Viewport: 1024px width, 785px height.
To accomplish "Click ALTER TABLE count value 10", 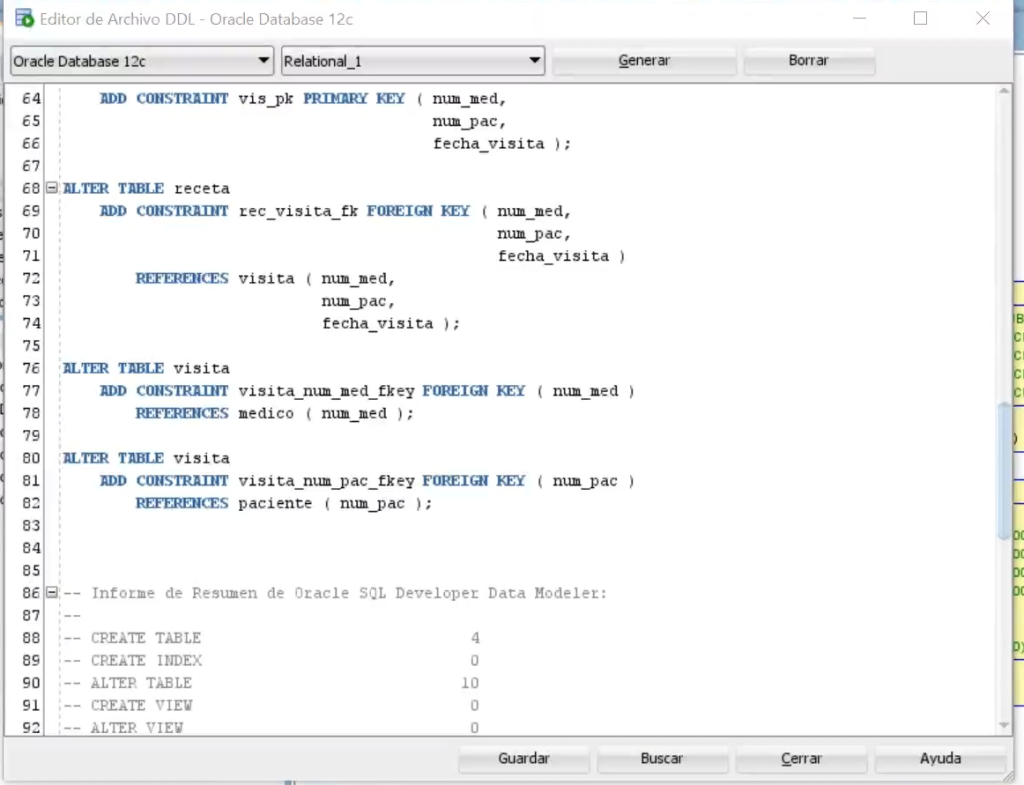I will tap(470, 683).
